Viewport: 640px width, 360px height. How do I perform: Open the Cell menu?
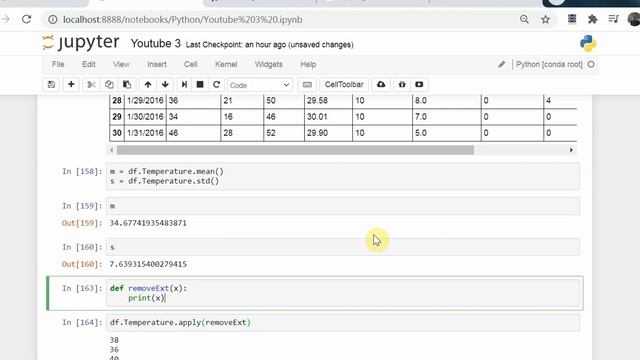191,64
